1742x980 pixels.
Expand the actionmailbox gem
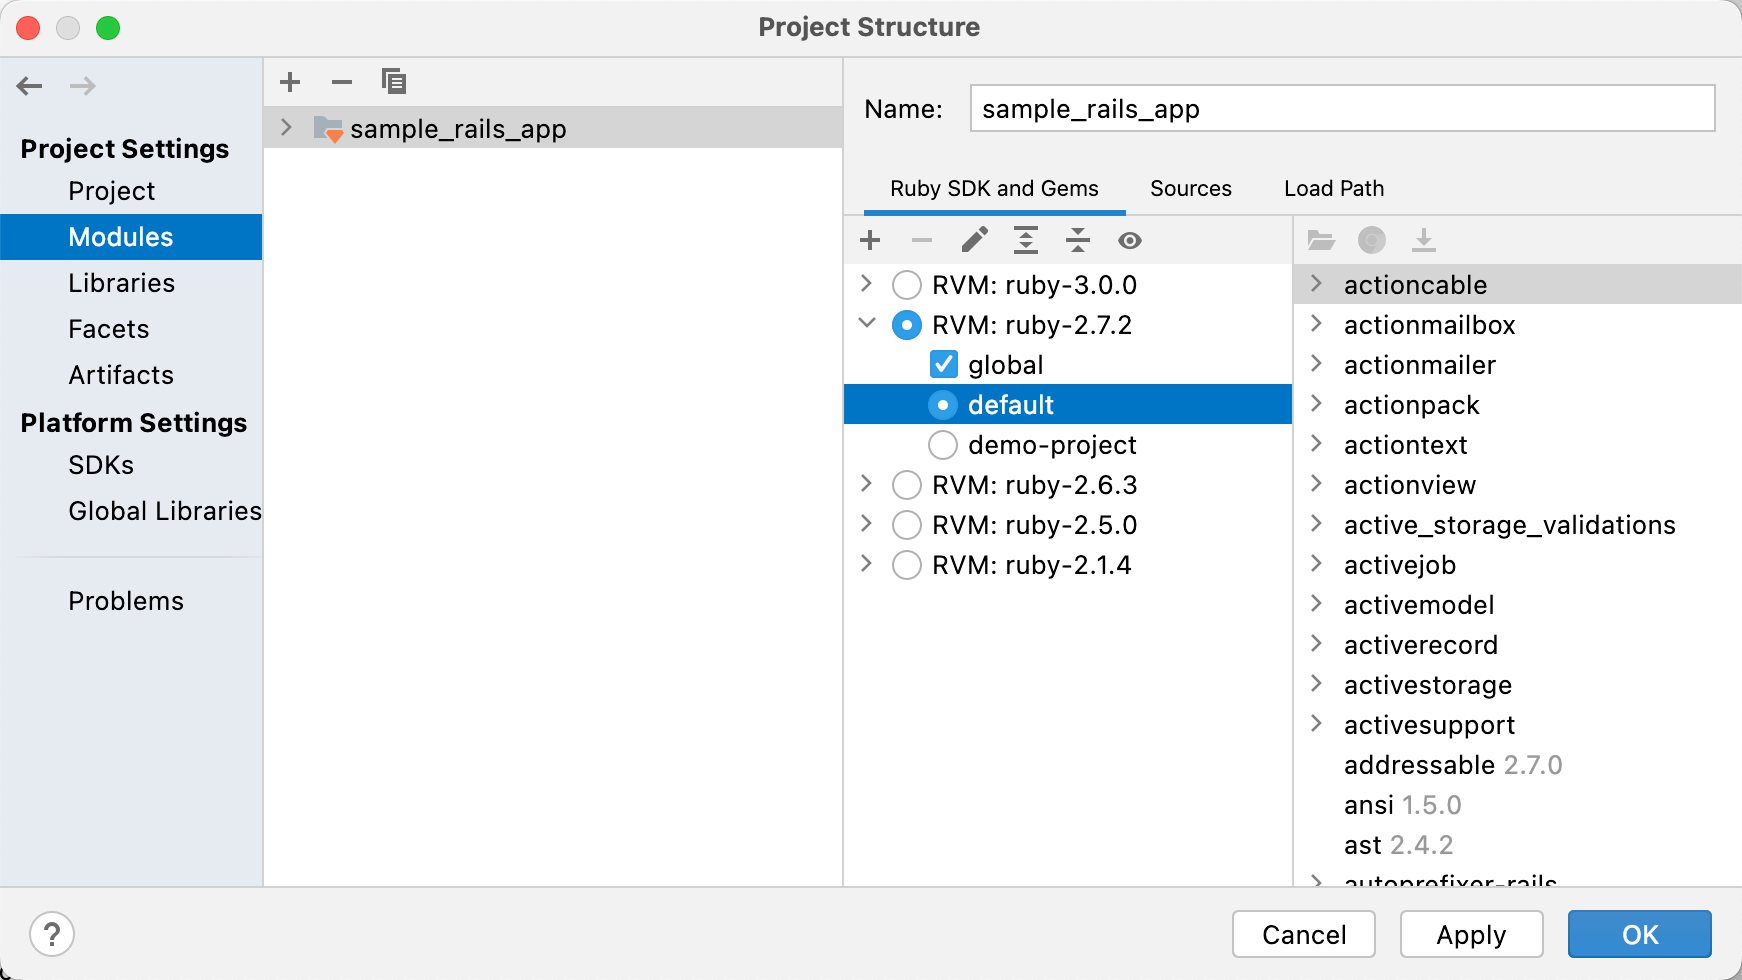pyautogui.click(x=1317, y=324)
